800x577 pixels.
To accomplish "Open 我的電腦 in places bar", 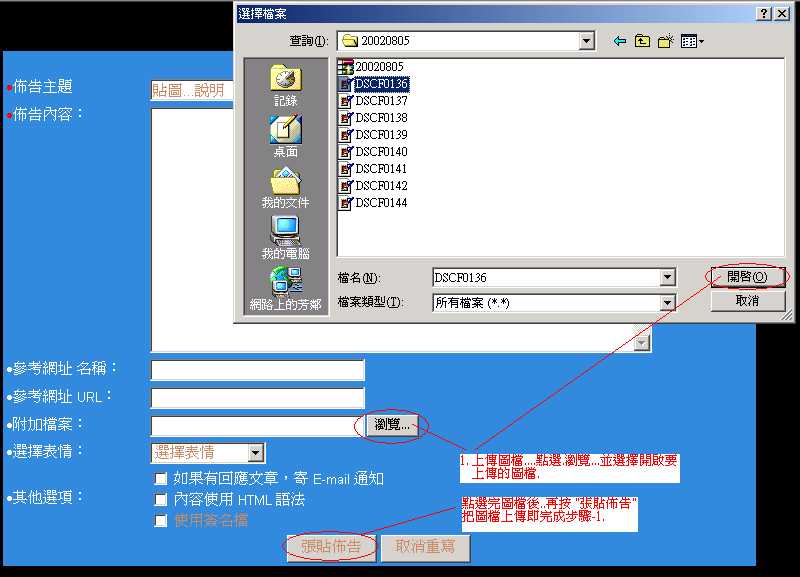I will (x=285, y=238).
